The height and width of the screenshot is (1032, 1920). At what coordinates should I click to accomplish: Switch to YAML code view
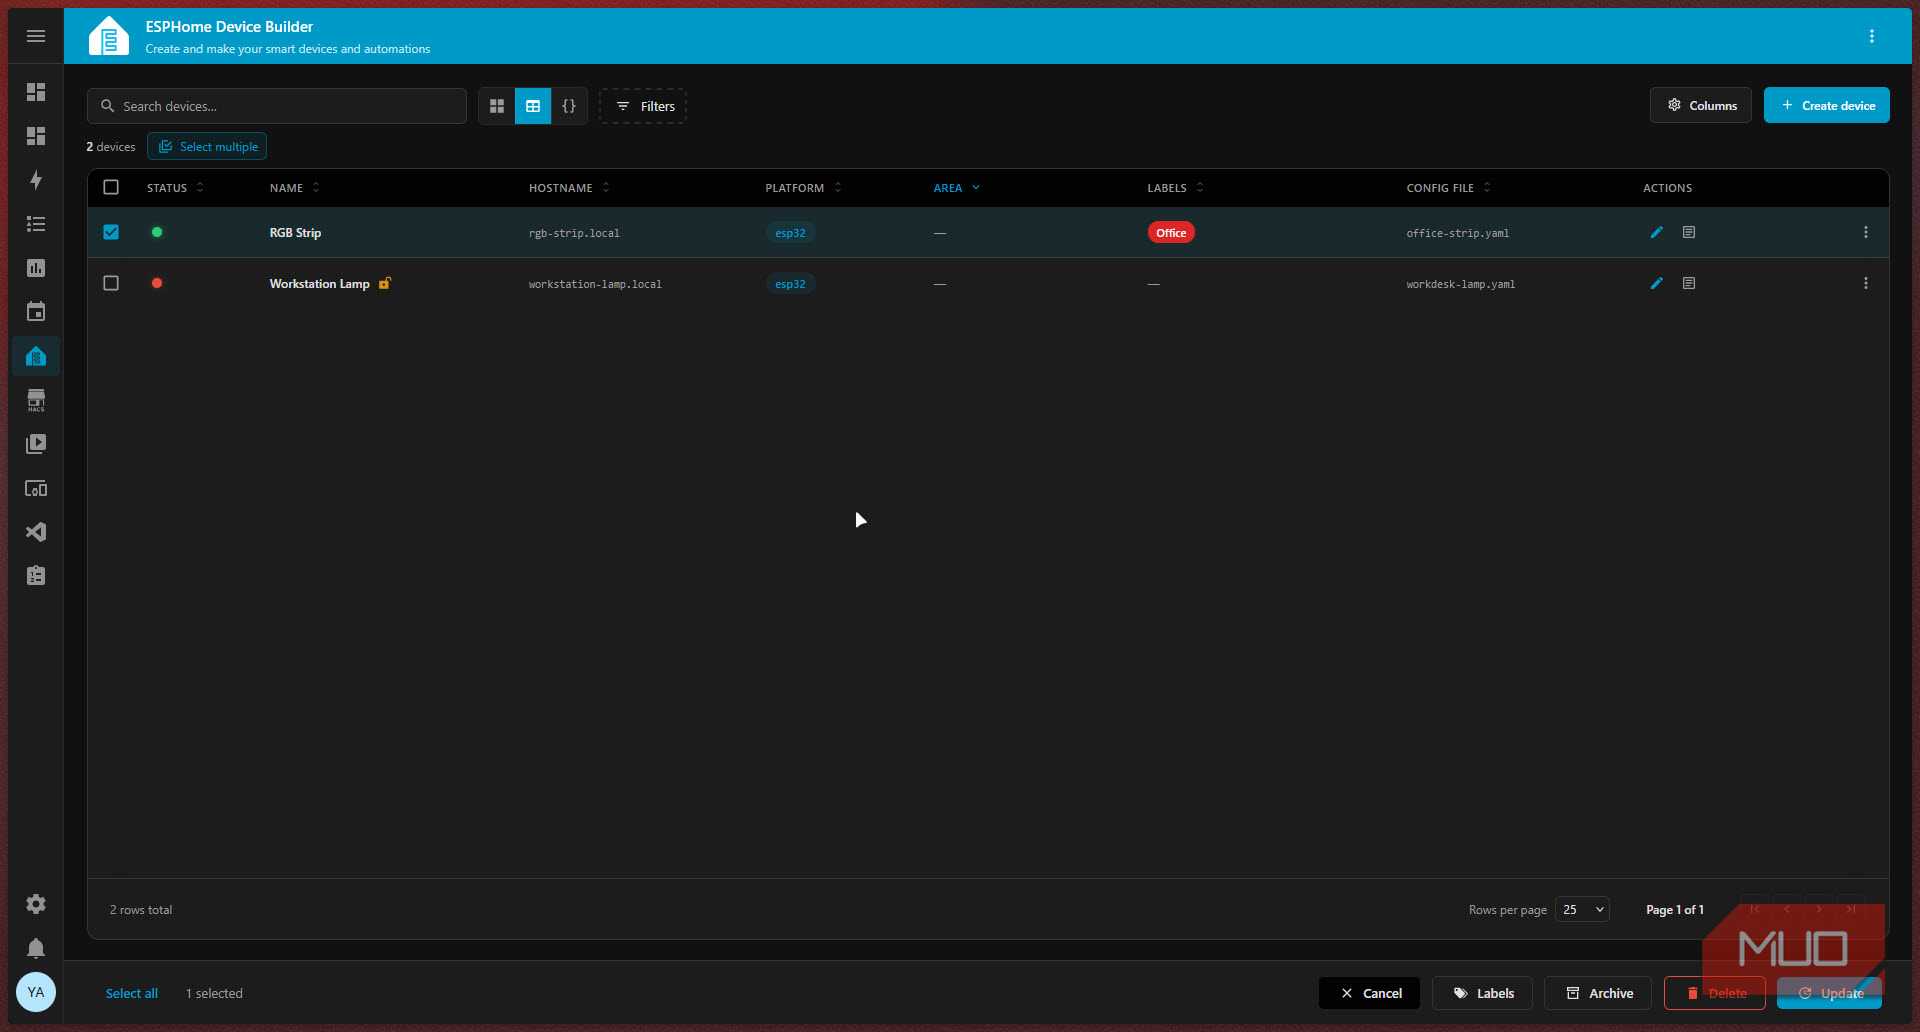click(x=569, y=106)
